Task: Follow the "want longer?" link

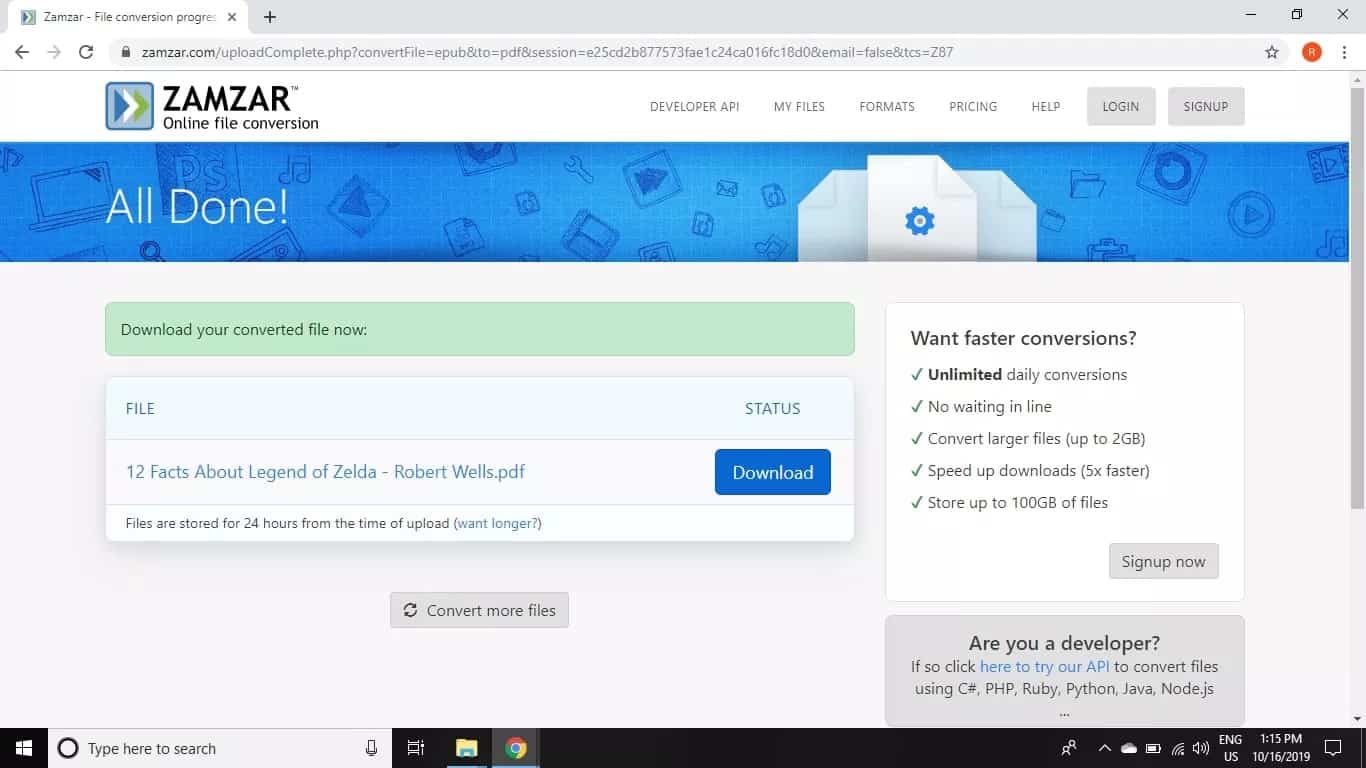Action: pyautogui.click(x=498, y=523)
